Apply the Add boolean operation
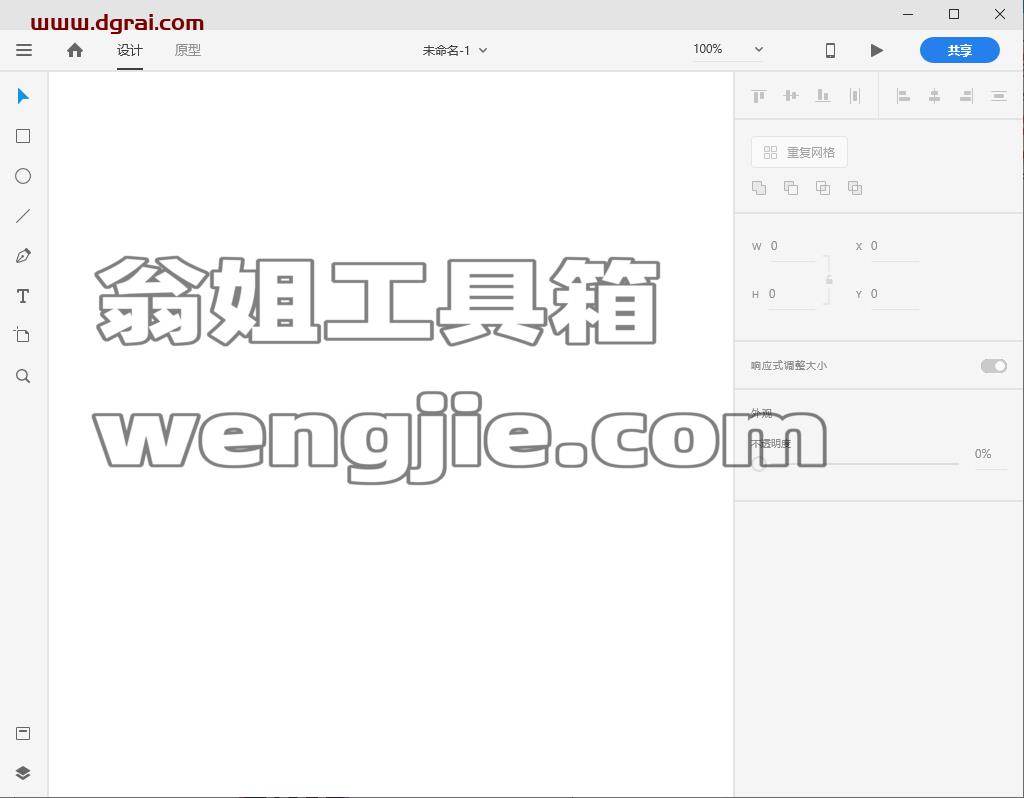 coord(759,188)
